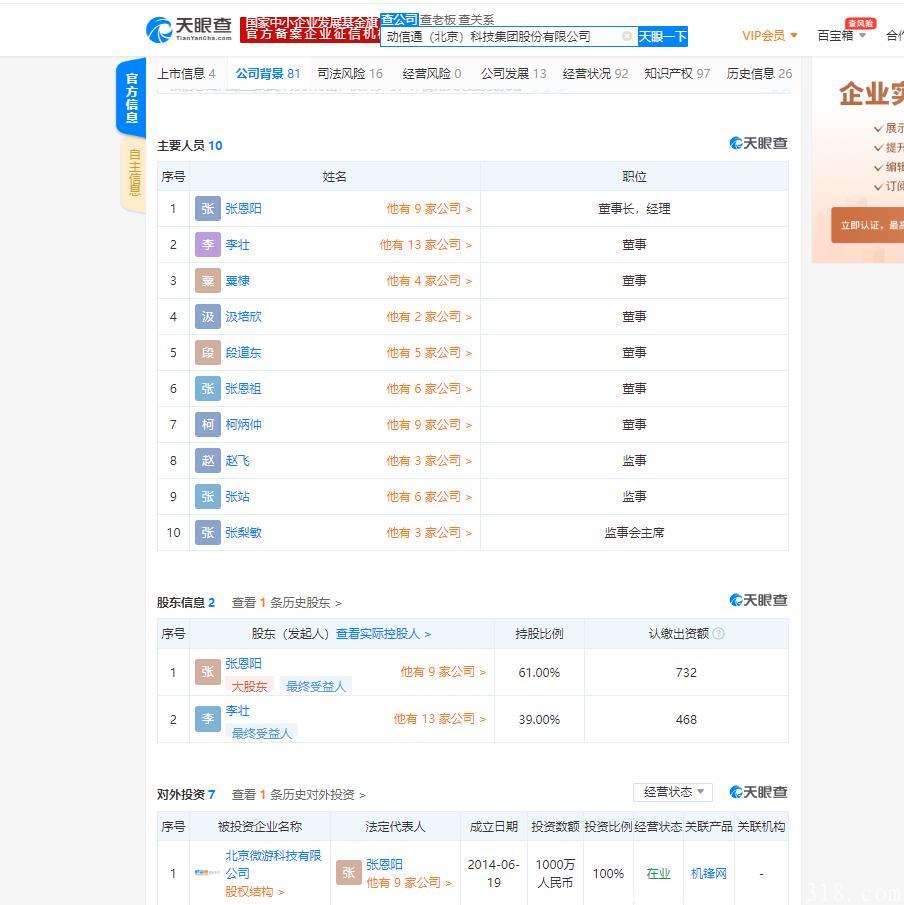This screenshot has height=905, width=904.
Task: Open the 国家中小企业发展基金 red banner
Action: click(310, 29)
